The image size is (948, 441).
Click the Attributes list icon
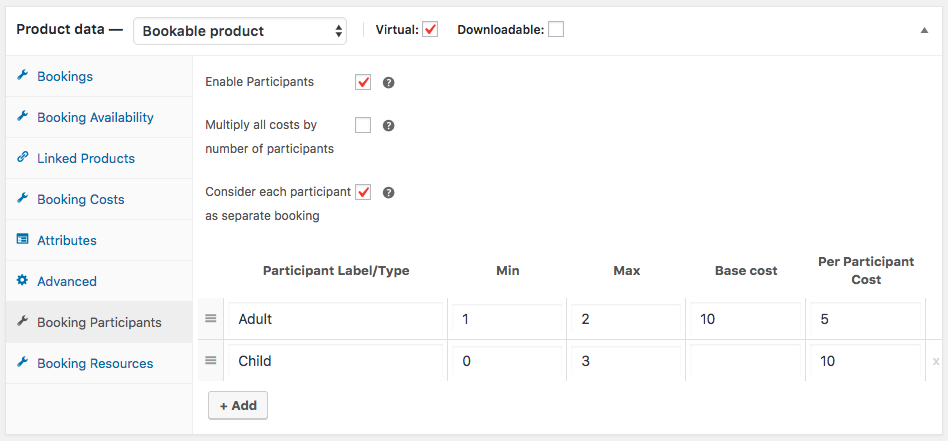22,240
